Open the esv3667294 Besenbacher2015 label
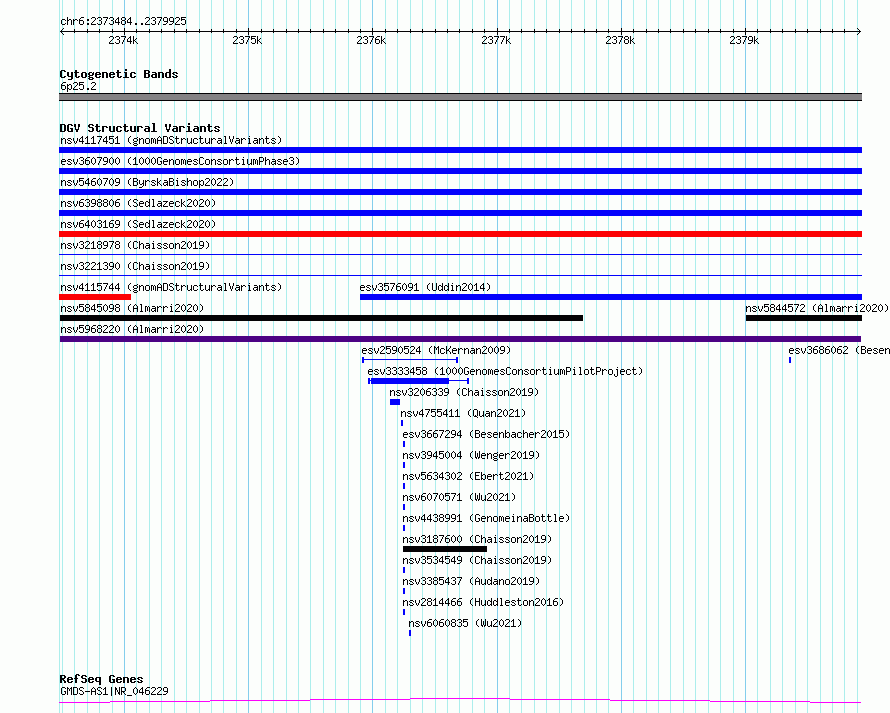This screenshot has height=713, width=890. [x=486, y=434]
